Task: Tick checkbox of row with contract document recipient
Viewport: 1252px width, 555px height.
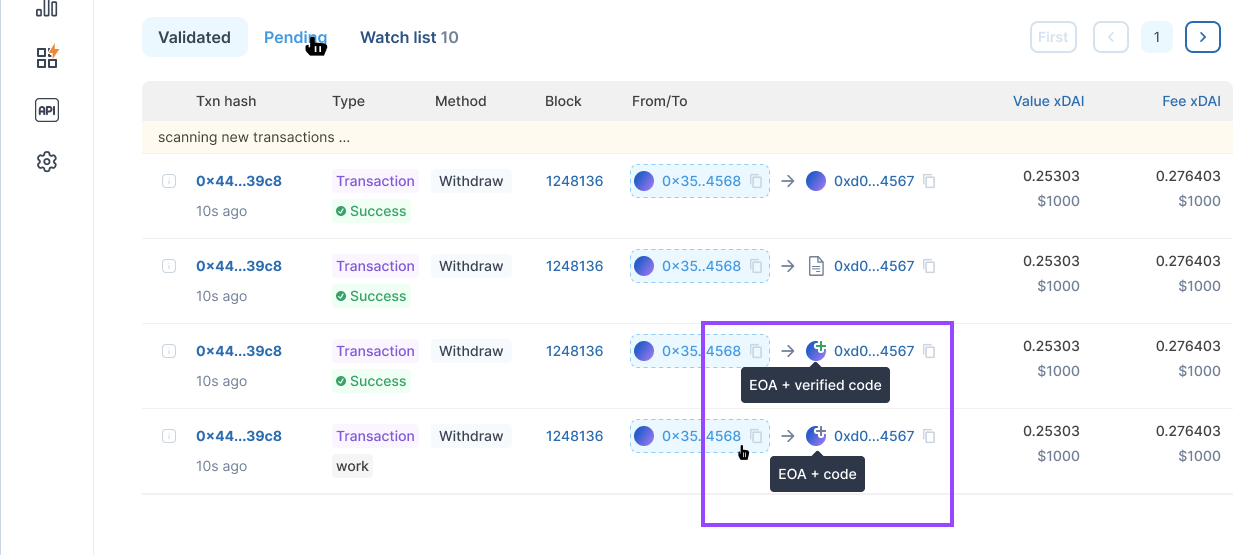Action: pos(169,266)
